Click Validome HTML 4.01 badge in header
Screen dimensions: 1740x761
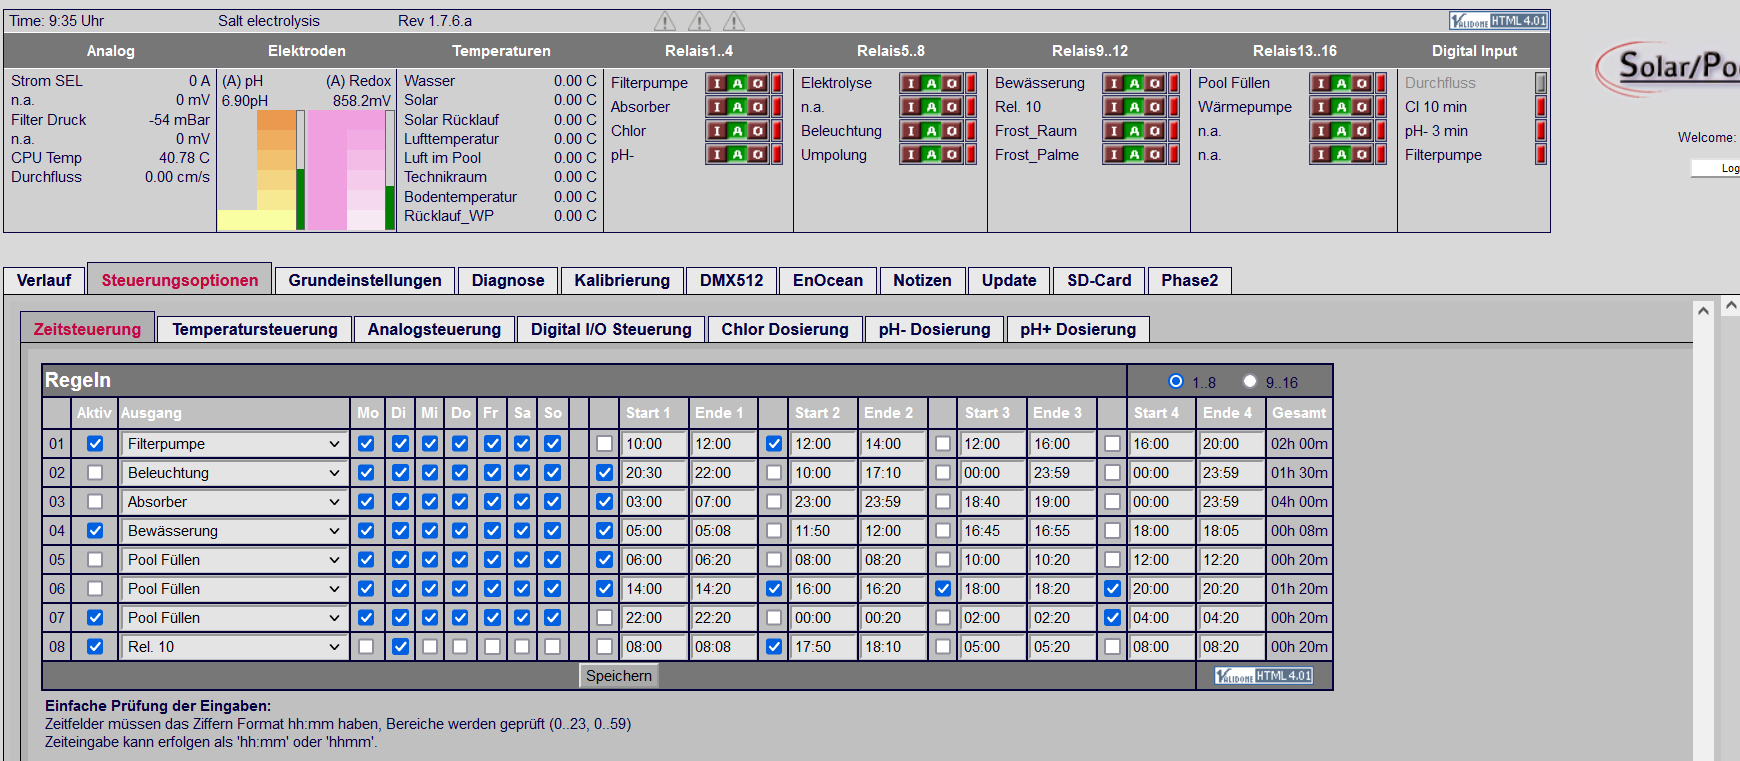[x=1498, y=21]
